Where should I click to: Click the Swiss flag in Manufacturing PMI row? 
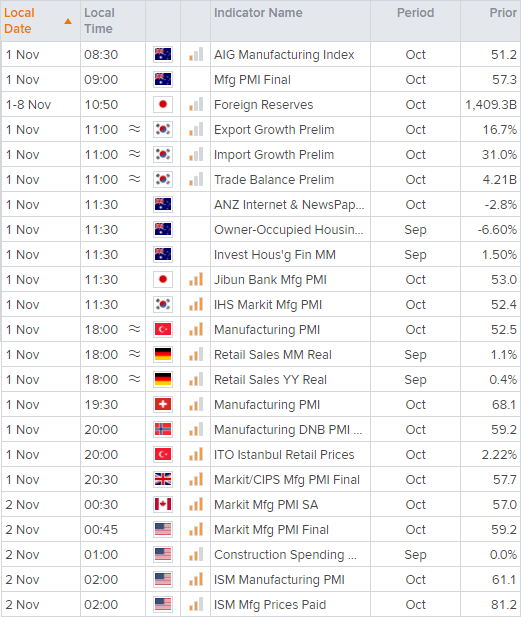point(163,404)
